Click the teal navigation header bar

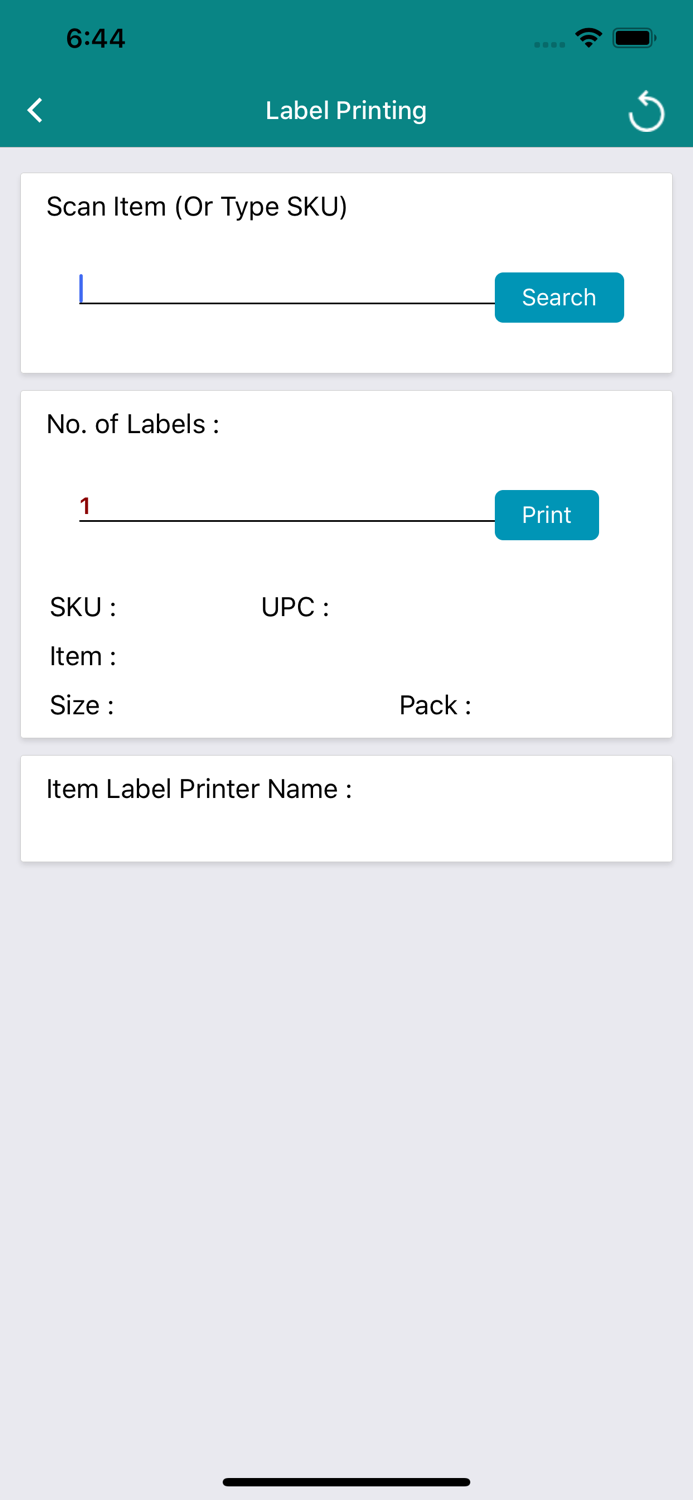pos(346,110)
